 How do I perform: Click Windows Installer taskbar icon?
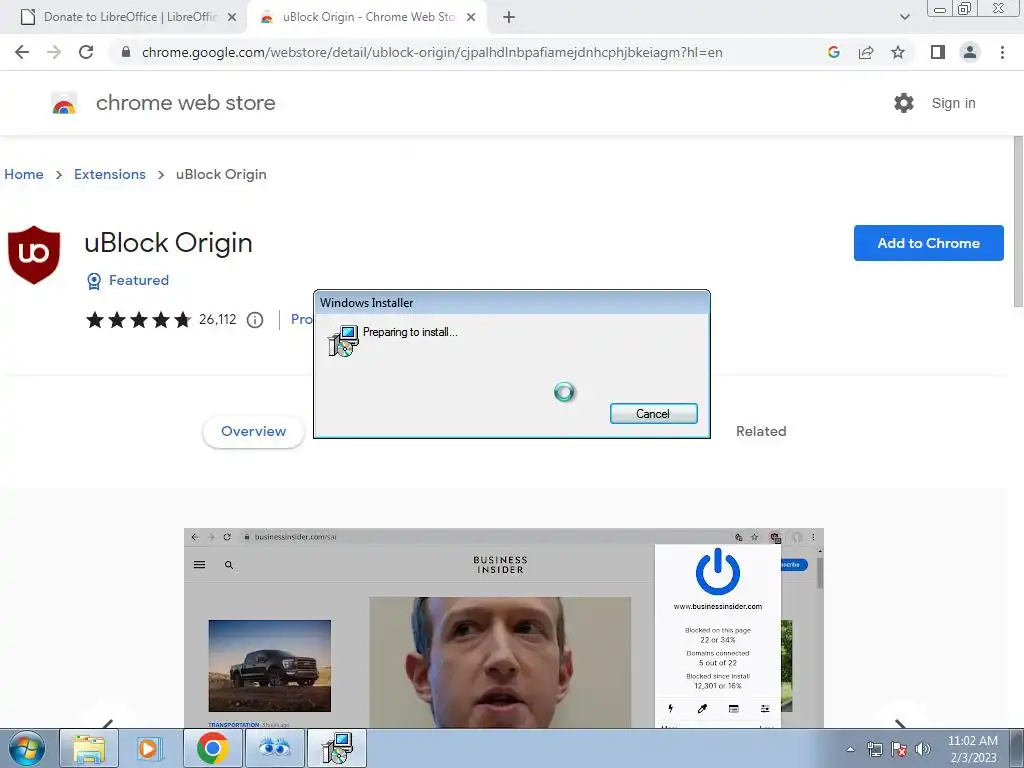pyautogui.click(x=336, y=748)
